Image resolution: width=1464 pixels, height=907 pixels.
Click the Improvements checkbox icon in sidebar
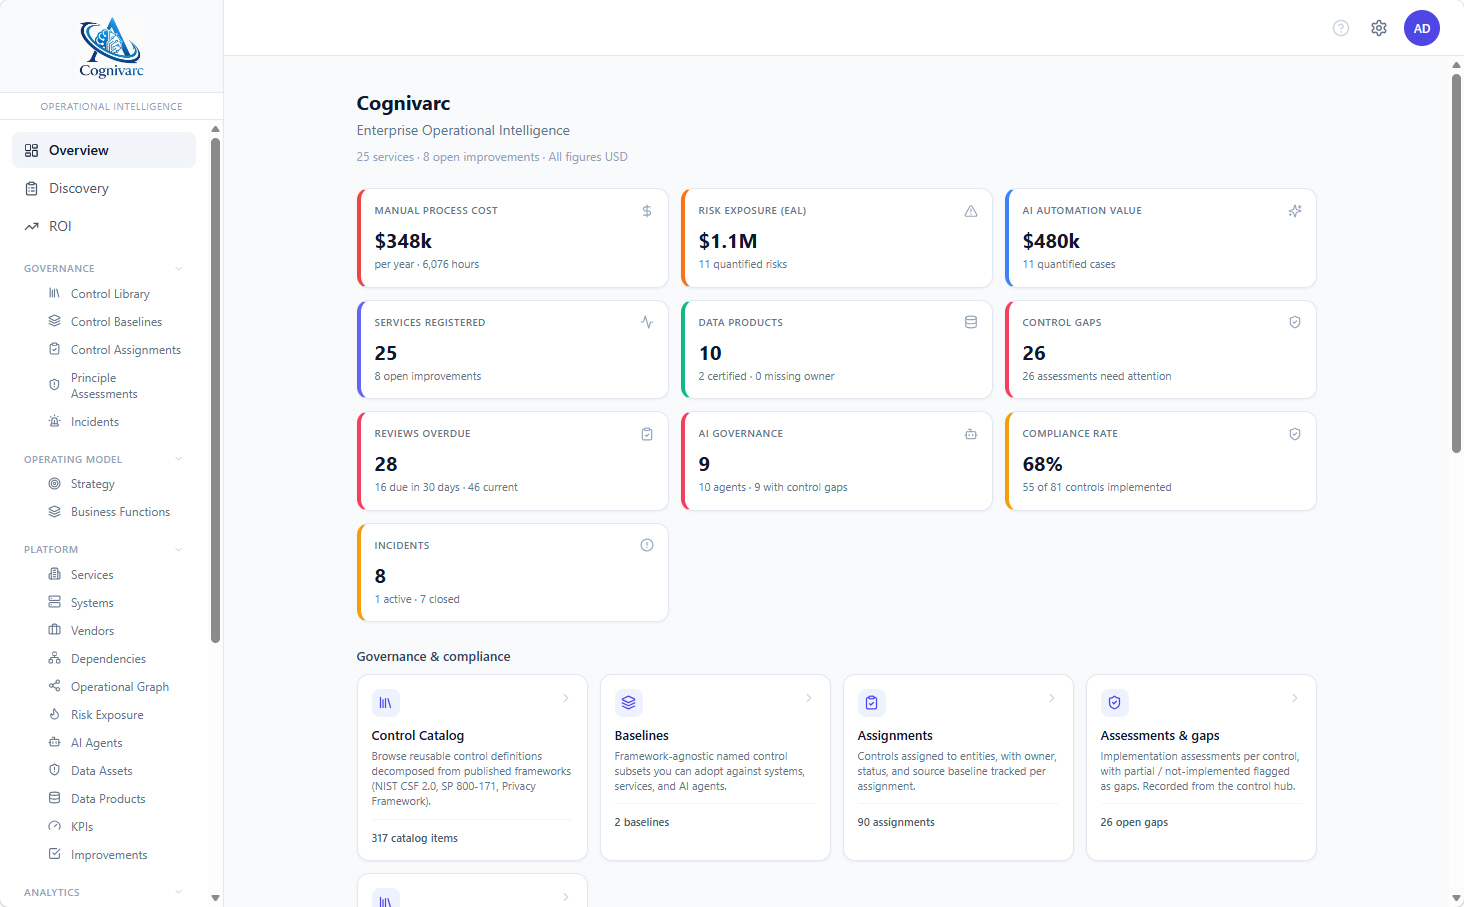tap(55, 854)
